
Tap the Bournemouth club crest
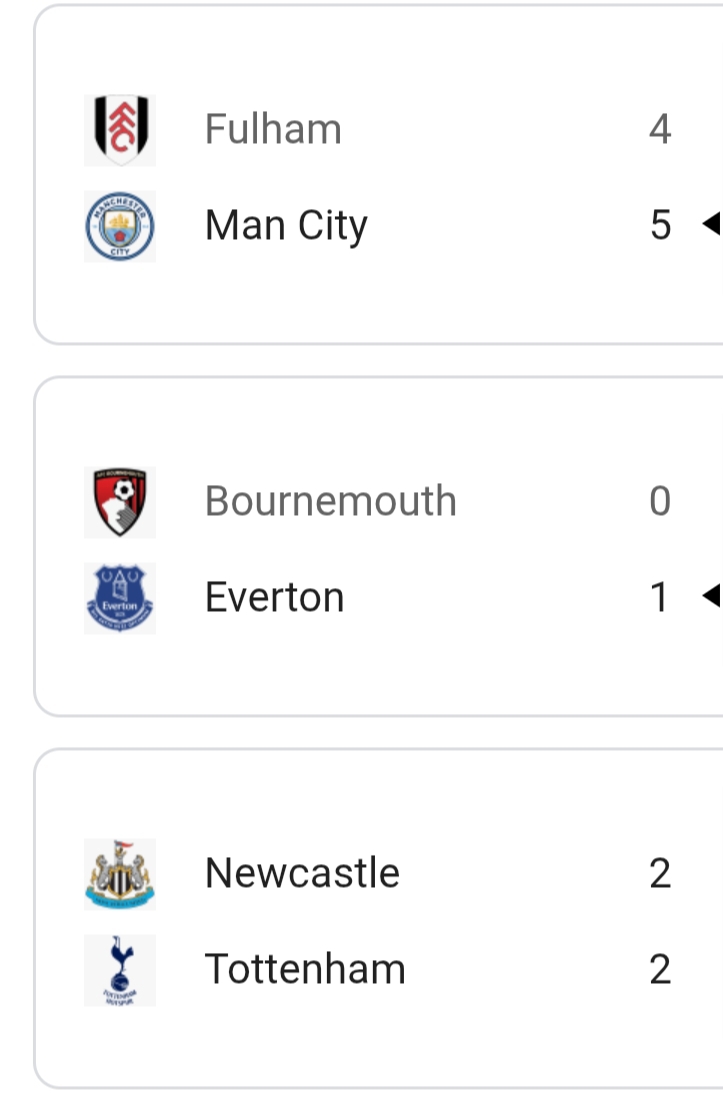click(x=120, y=502)
